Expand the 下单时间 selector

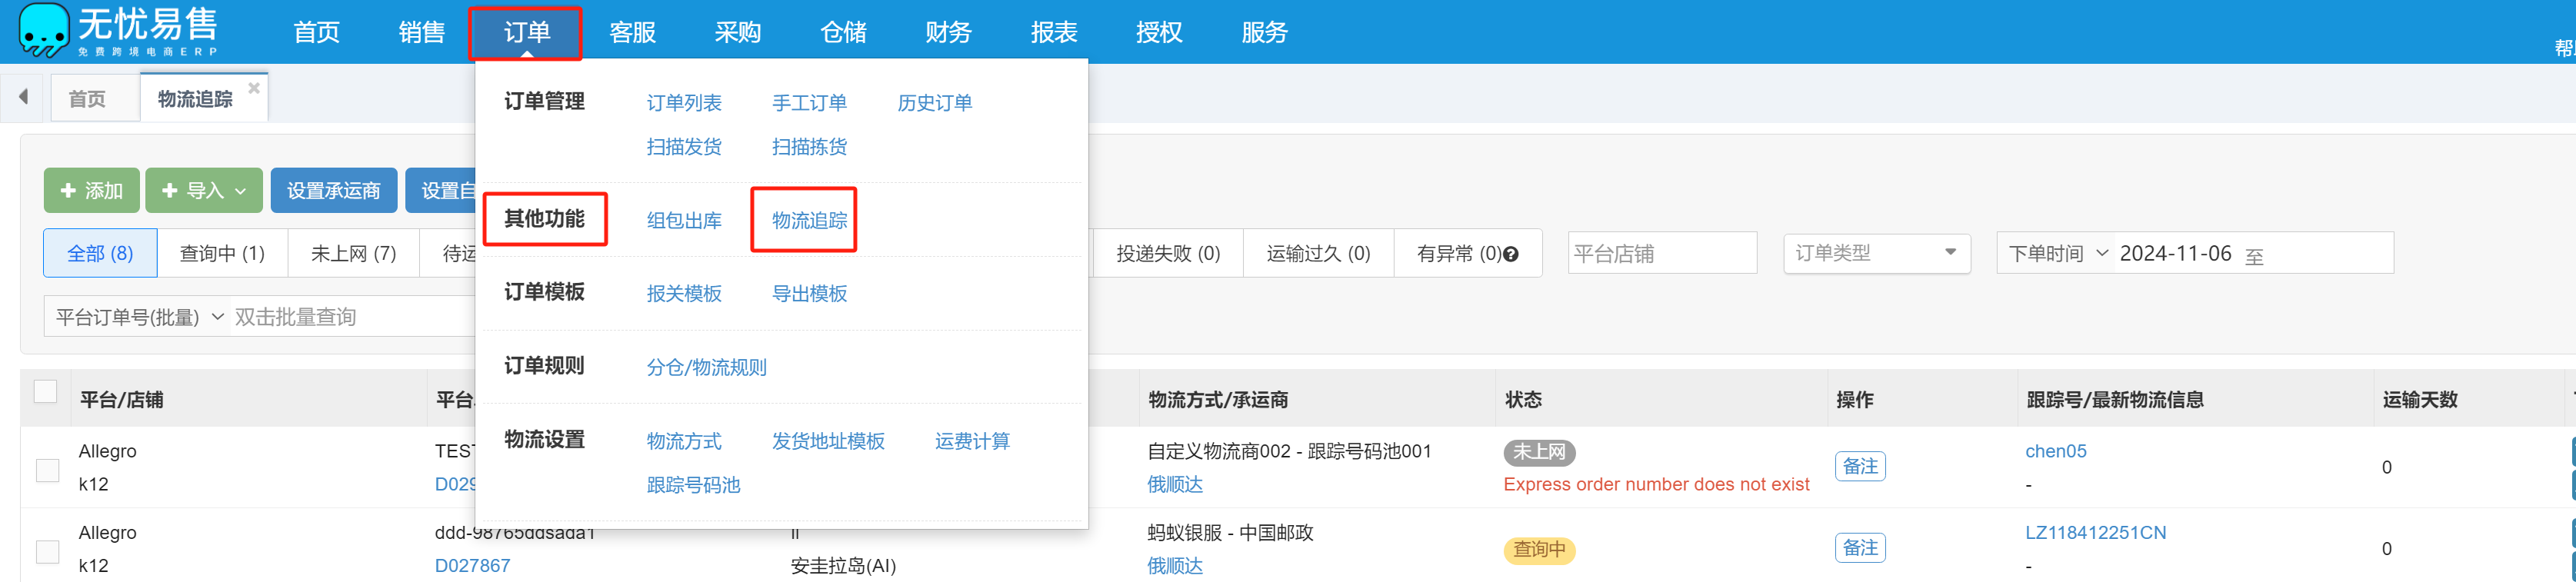tap(2057, 253)
